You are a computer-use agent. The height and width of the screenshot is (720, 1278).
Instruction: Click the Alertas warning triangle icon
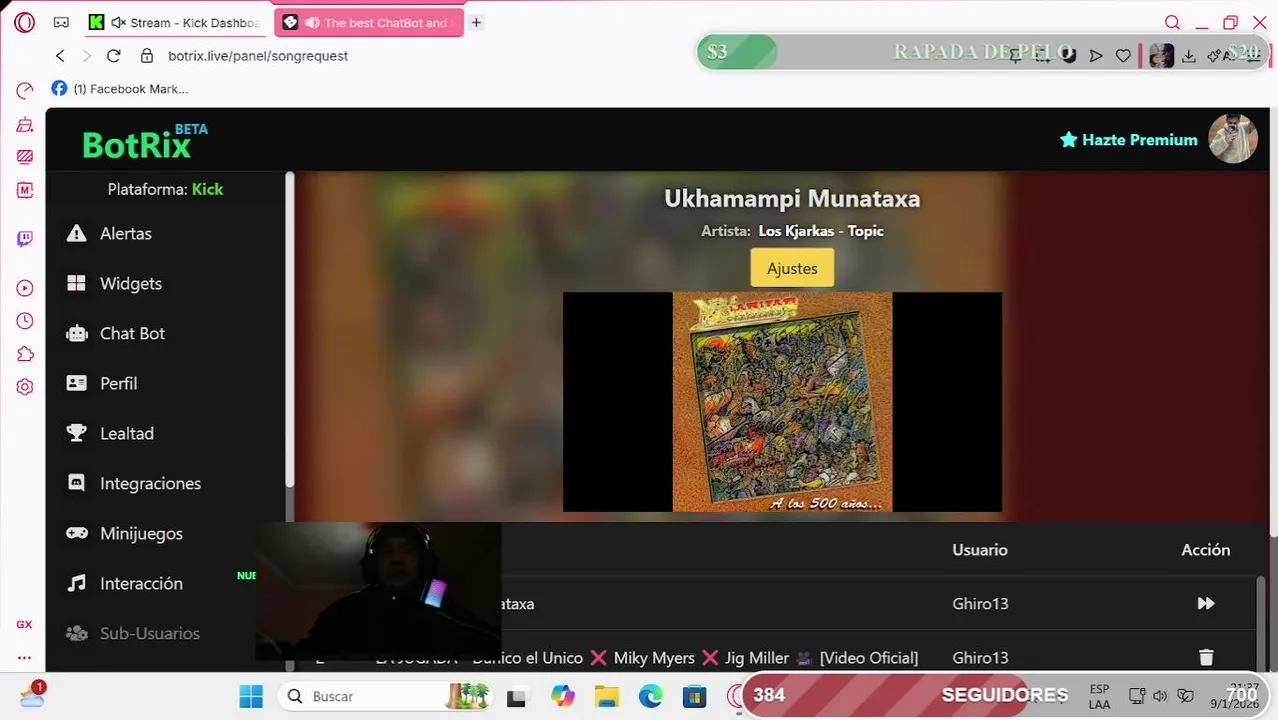[x=76, y=233]
